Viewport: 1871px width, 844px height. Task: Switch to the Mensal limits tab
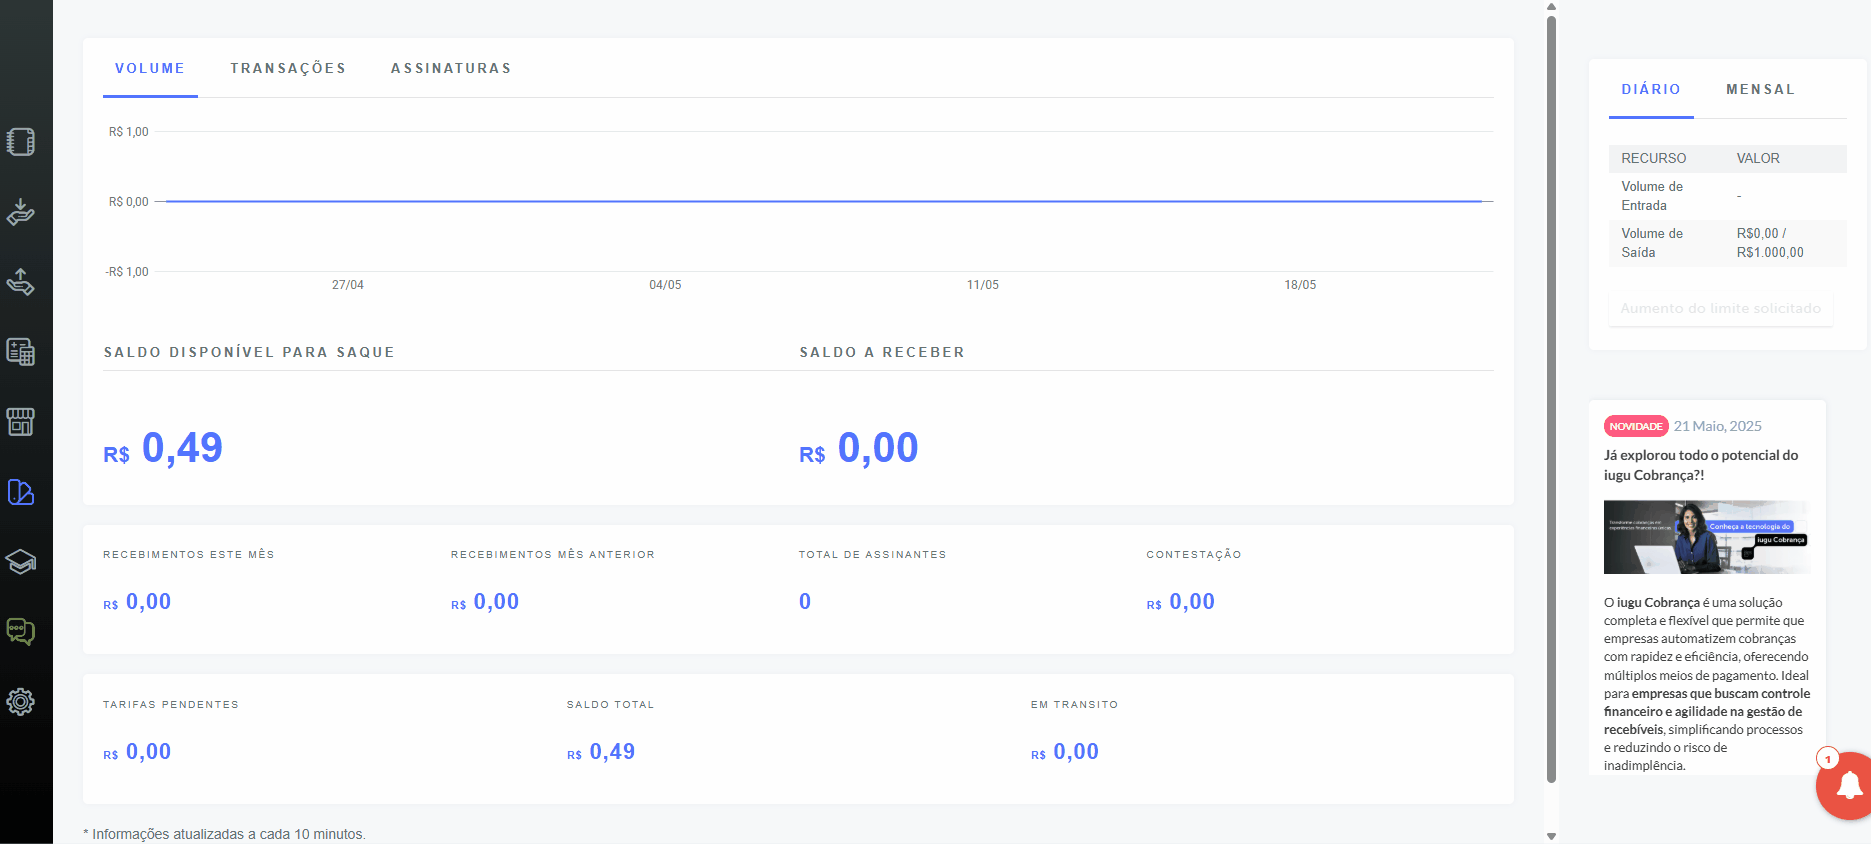(1760, 89)
